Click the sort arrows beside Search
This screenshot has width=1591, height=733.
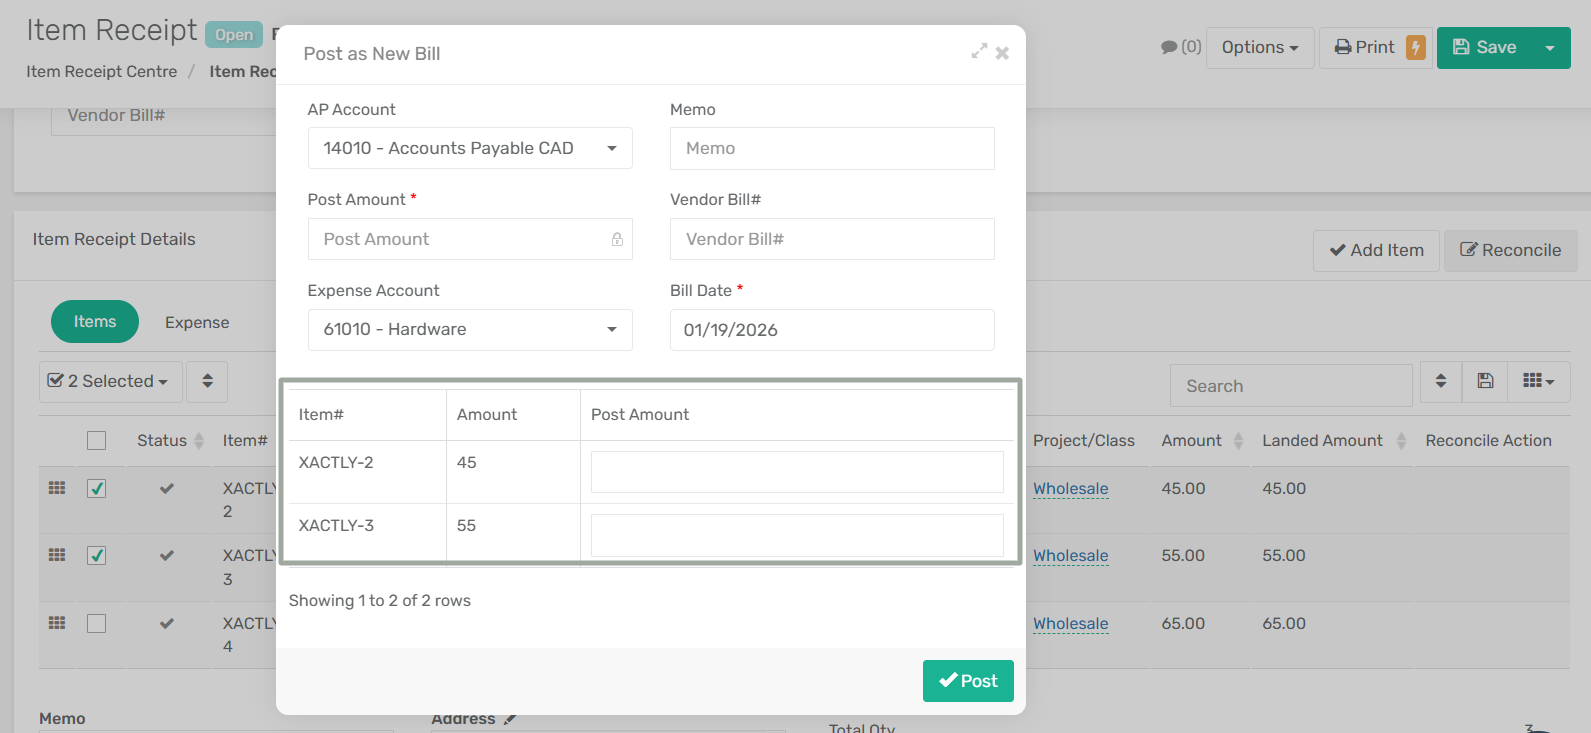pos(1441,381)
